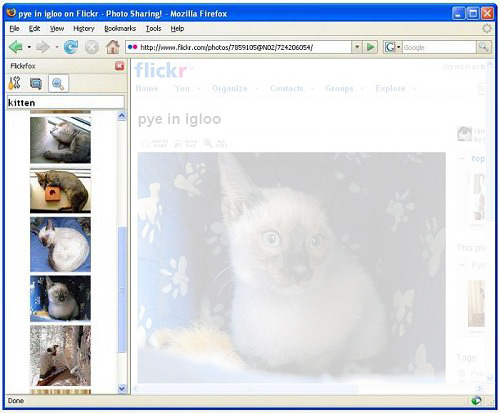Image resolution: width=500 pixels, height=413 pixels.
Task: Open the Help menu
Action: click(x=177, y=29)
